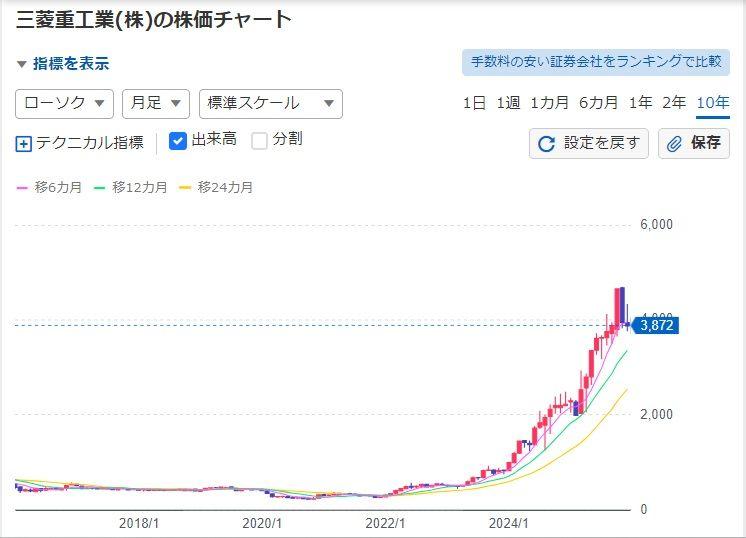Click the 保存 save button
746x538 pixels.
click(694, 143)
